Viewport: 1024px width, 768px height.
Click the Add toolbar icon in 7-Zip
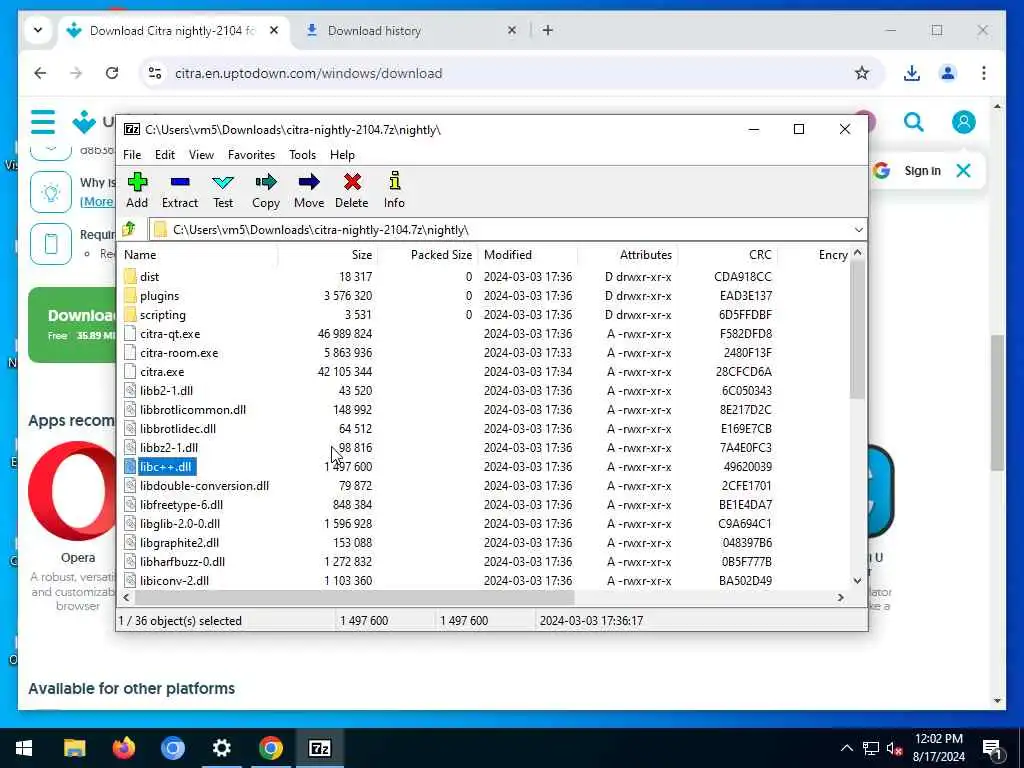(137, 190)
